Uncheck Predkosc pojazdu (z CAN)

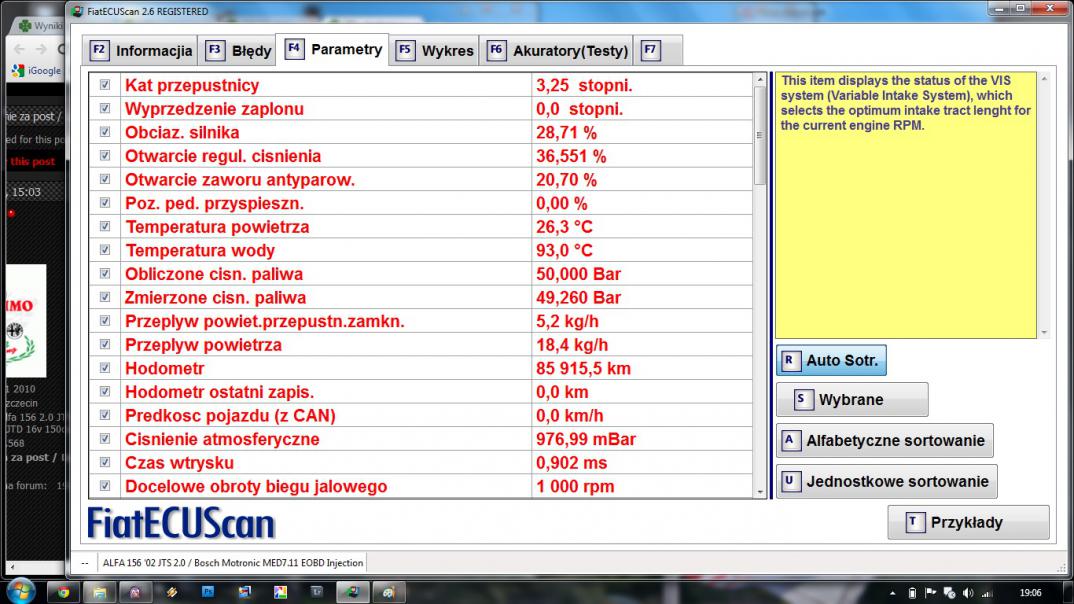pyautogui.click(x=105, y=415)
